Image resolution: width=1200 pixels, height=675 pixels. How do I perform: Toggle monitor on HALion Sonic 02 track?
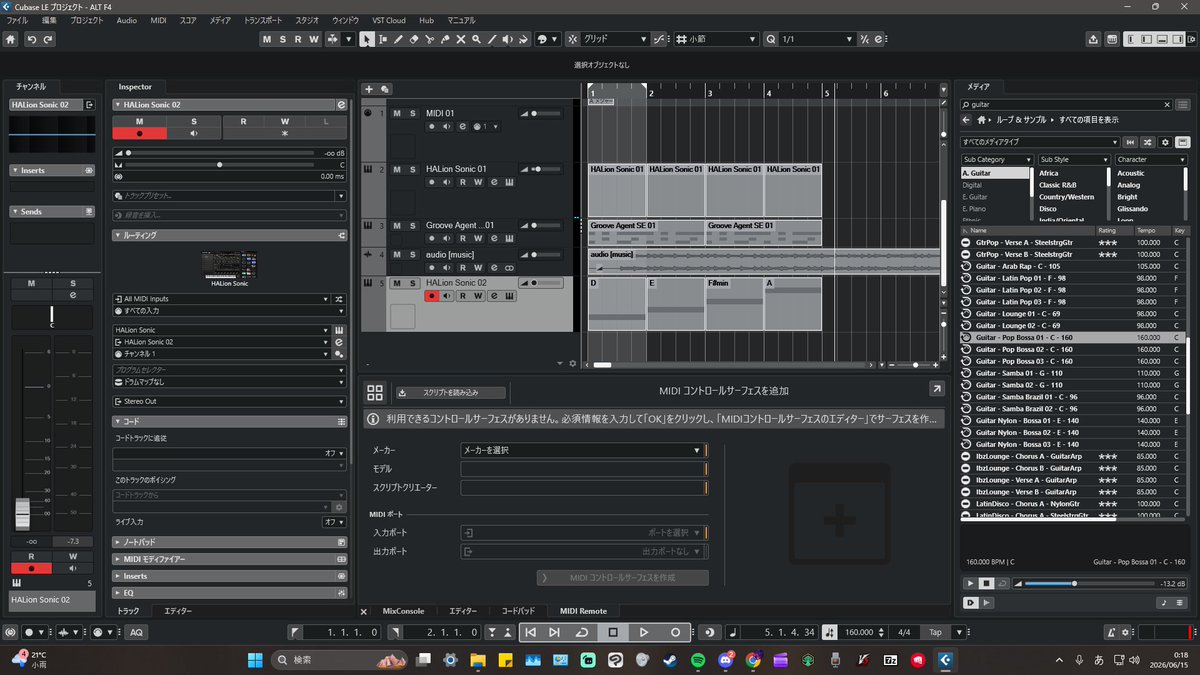pos(447,296)
